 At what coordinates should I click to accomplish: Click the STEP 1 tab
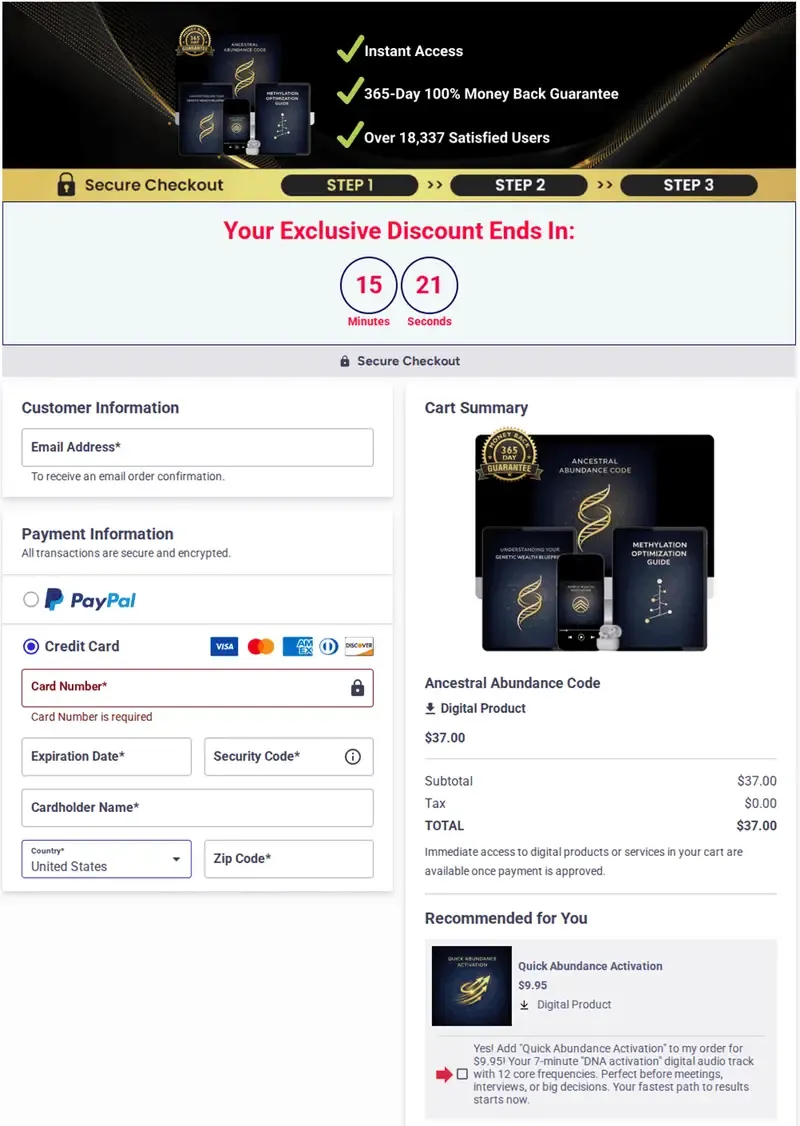coord(350,185)
